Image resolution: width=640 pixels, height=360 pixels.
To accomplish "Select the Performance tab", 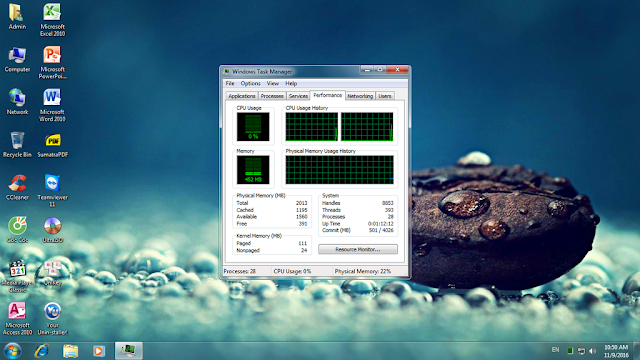I will (328, 95).
